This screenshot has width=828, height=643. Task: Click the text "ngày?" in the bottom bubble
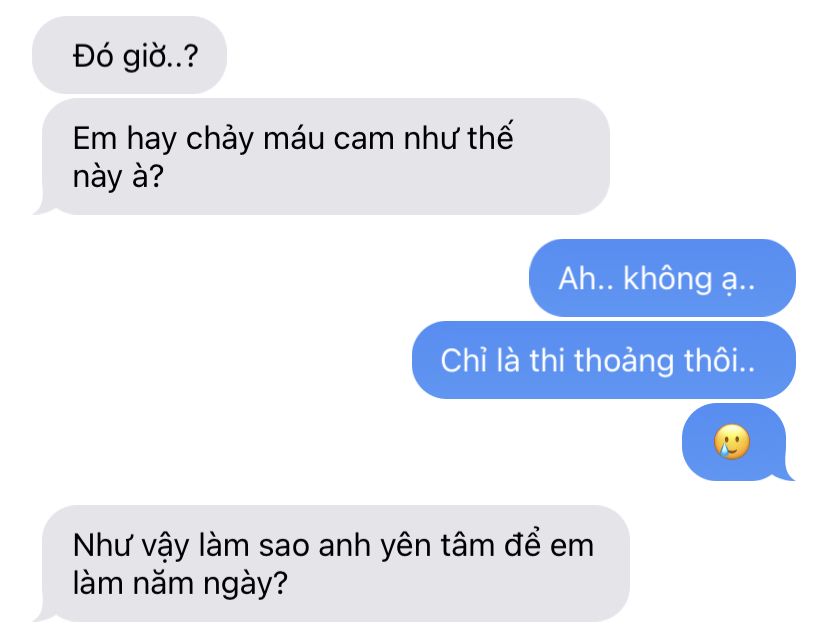pyautogui.click(x=246, y=585)
